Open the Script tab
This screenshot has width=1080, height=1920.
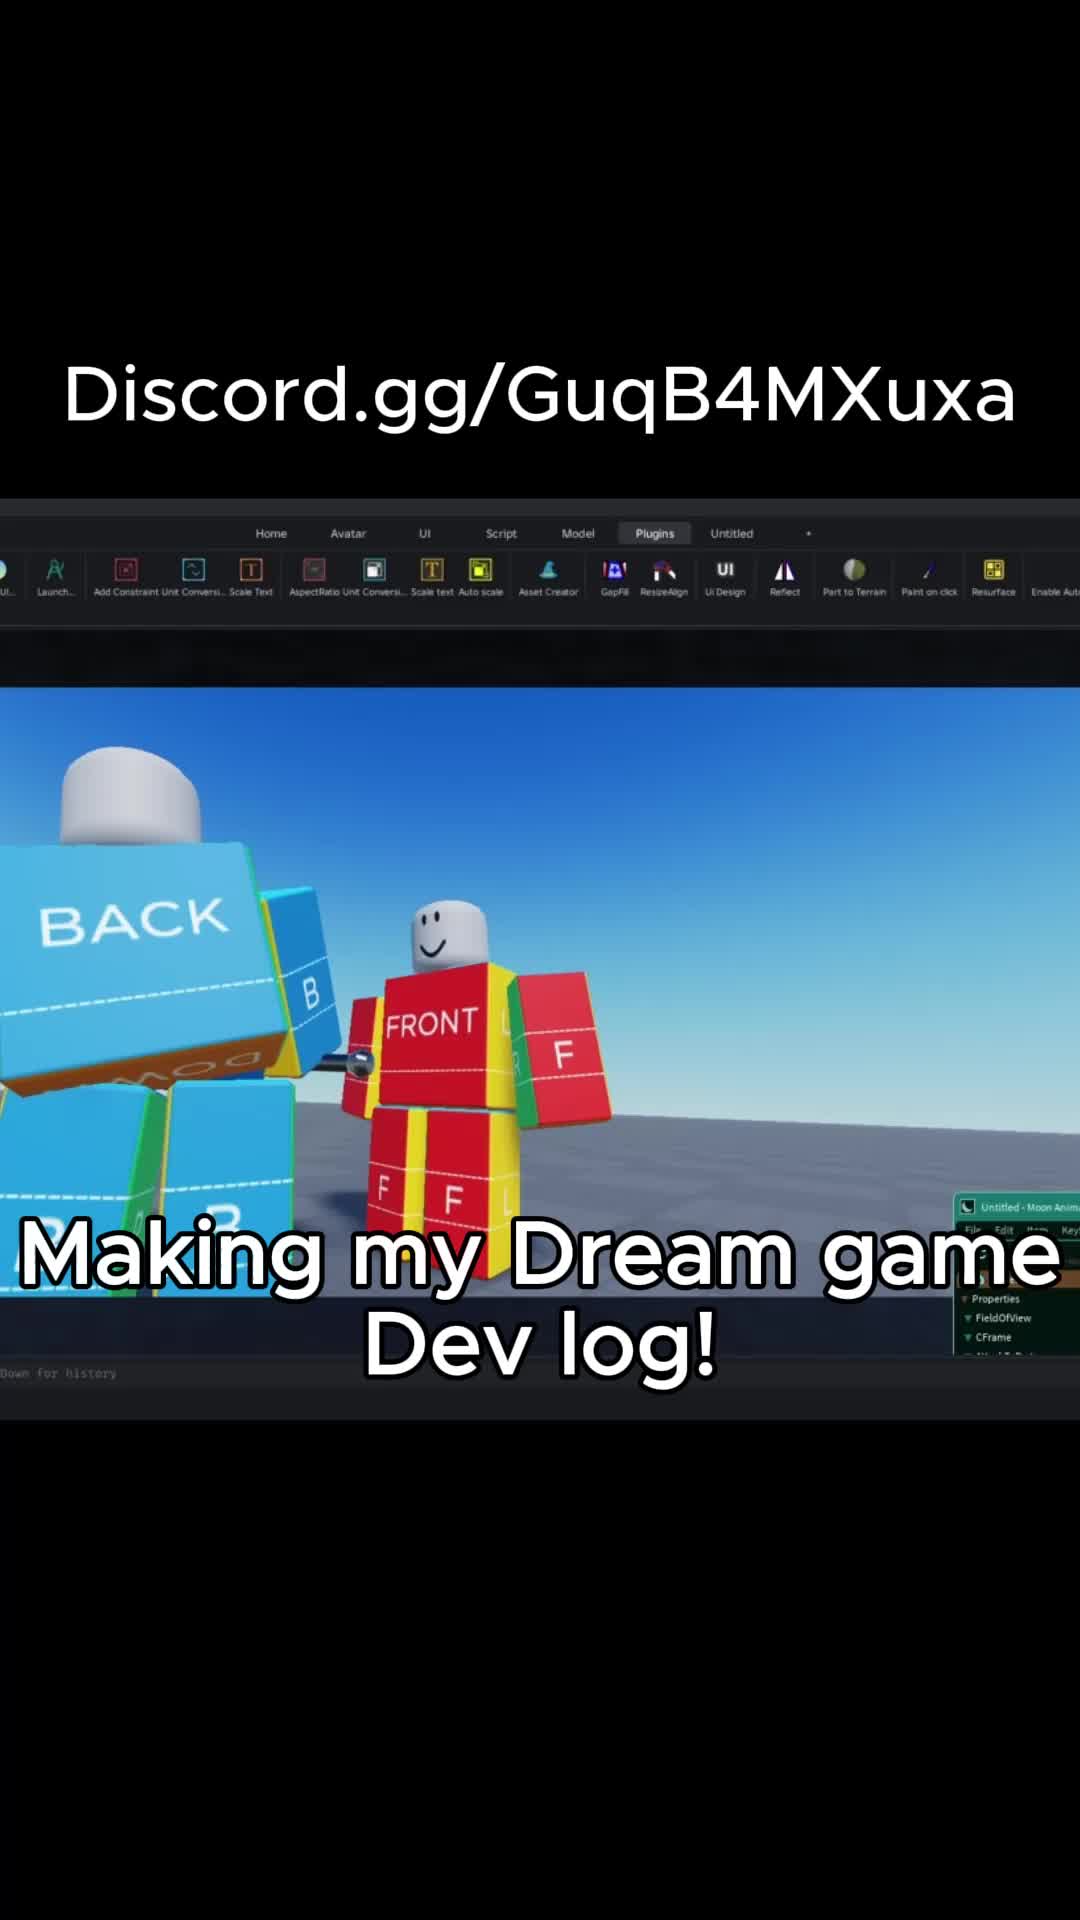pyautogui.click(x=501, y=534)
